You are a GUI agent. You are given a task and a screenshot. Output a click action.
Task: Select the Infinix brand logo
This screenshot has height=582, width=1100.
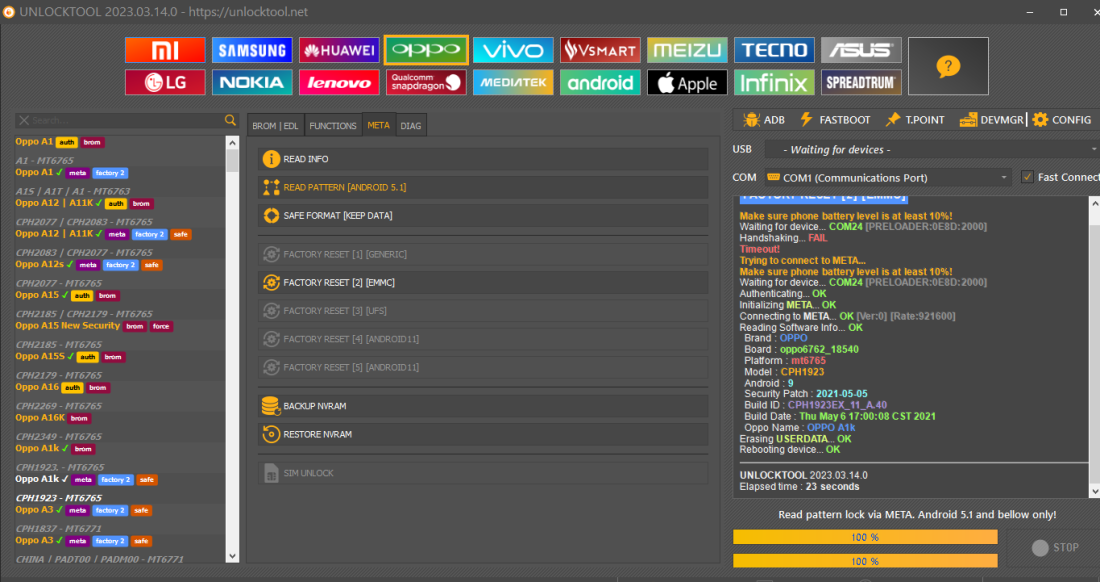774,83
